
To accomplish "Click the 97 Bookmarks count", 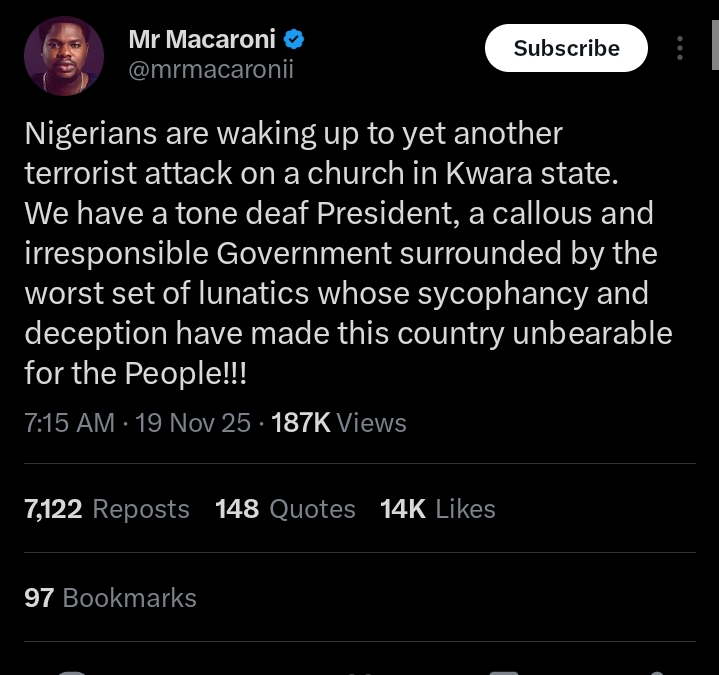I will coord(110,598).
